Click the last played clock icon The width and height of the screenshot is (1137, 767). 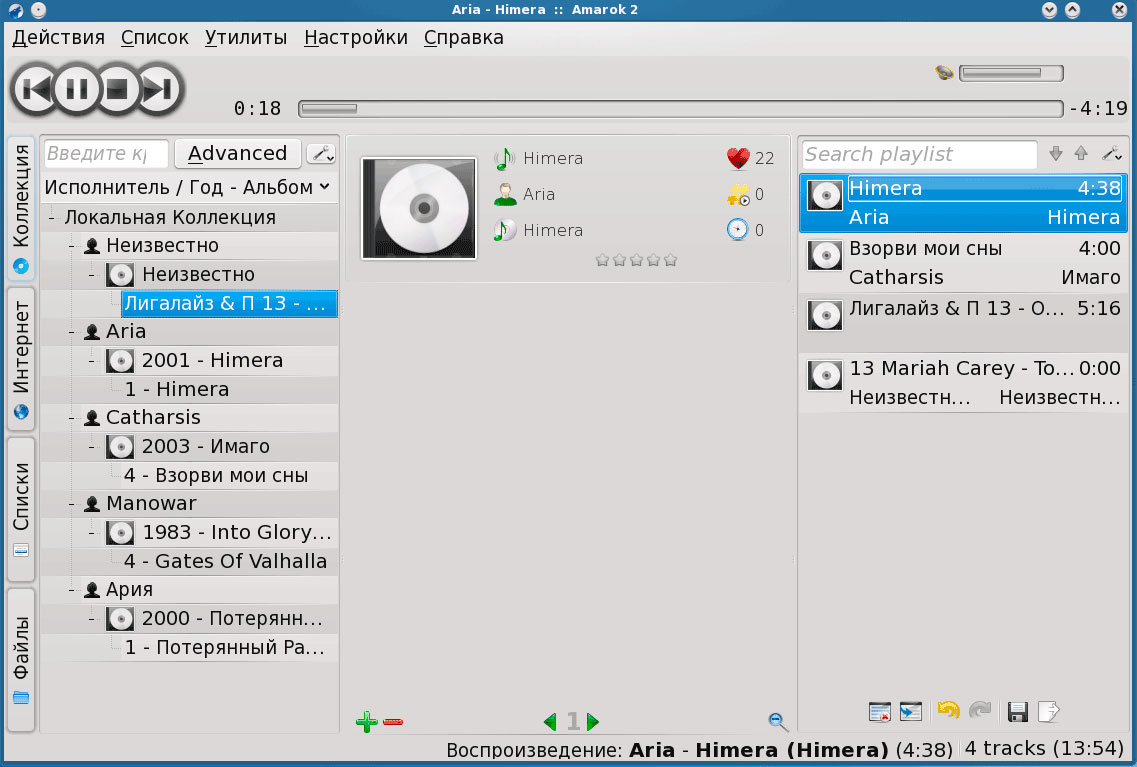(x=737, y=230)
